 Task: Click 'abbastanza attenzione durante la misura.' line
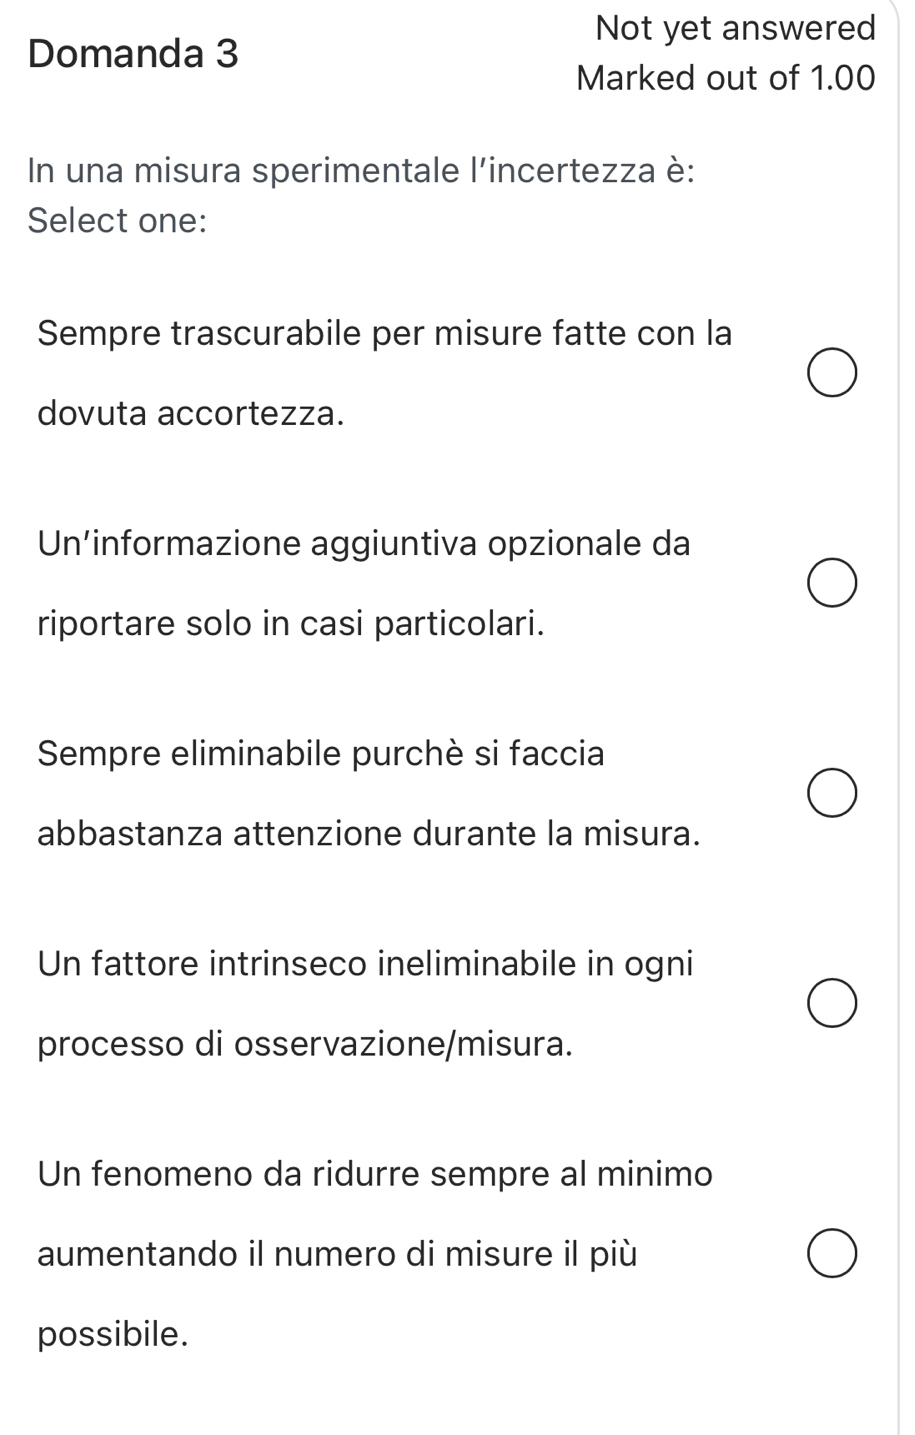[x=368, y=834]
